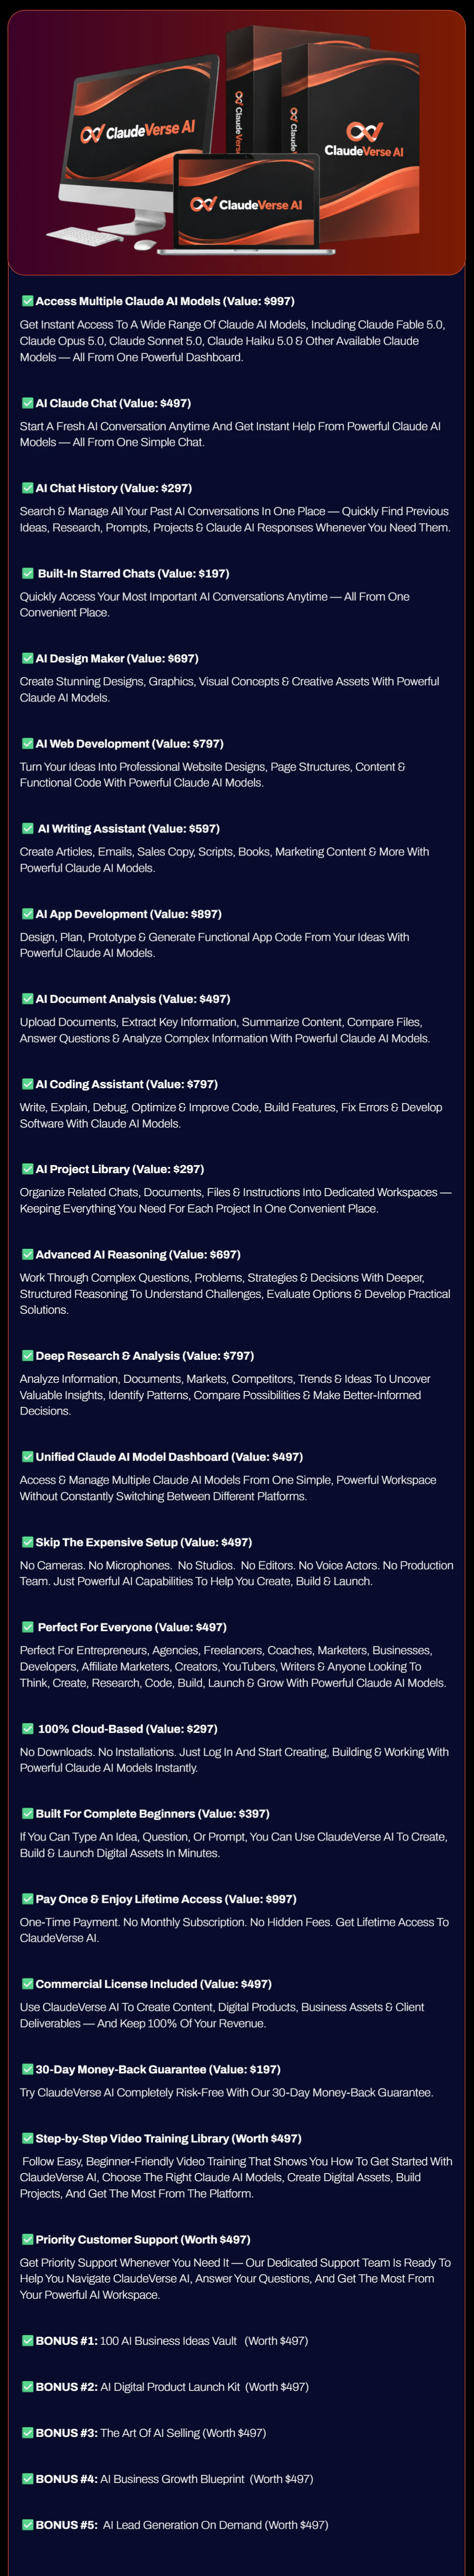Click the ClaudeVerse AI logo on the laptop screen

pos(246,204)
